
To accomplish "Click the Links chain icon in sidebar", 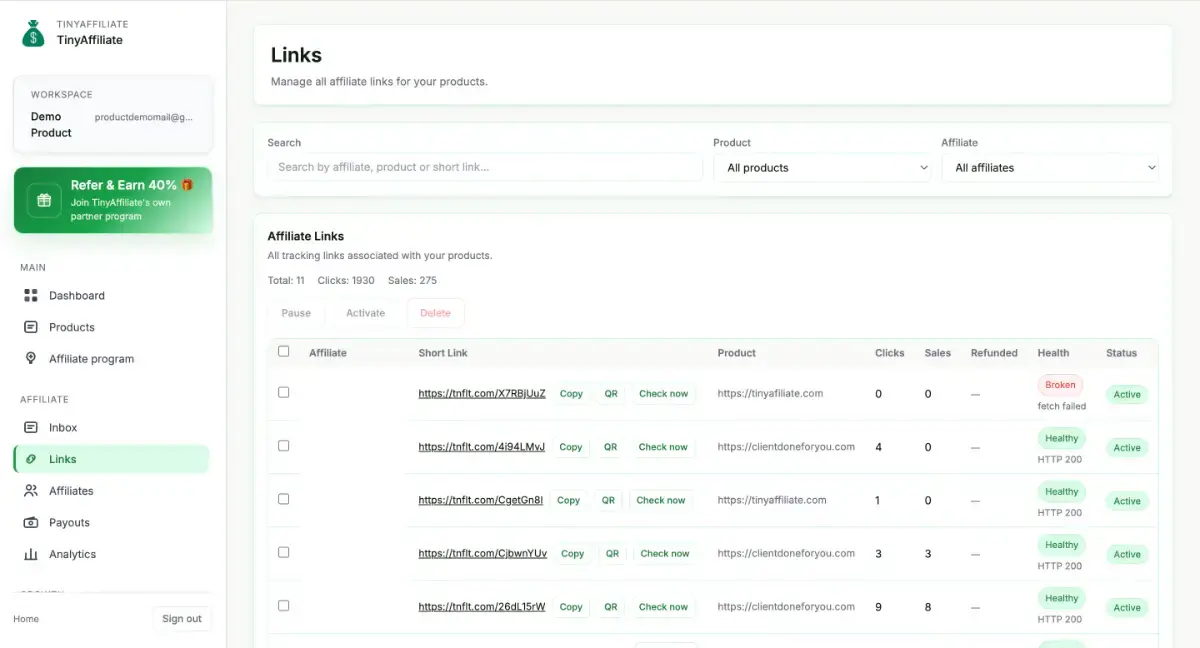I will [31, 459].
